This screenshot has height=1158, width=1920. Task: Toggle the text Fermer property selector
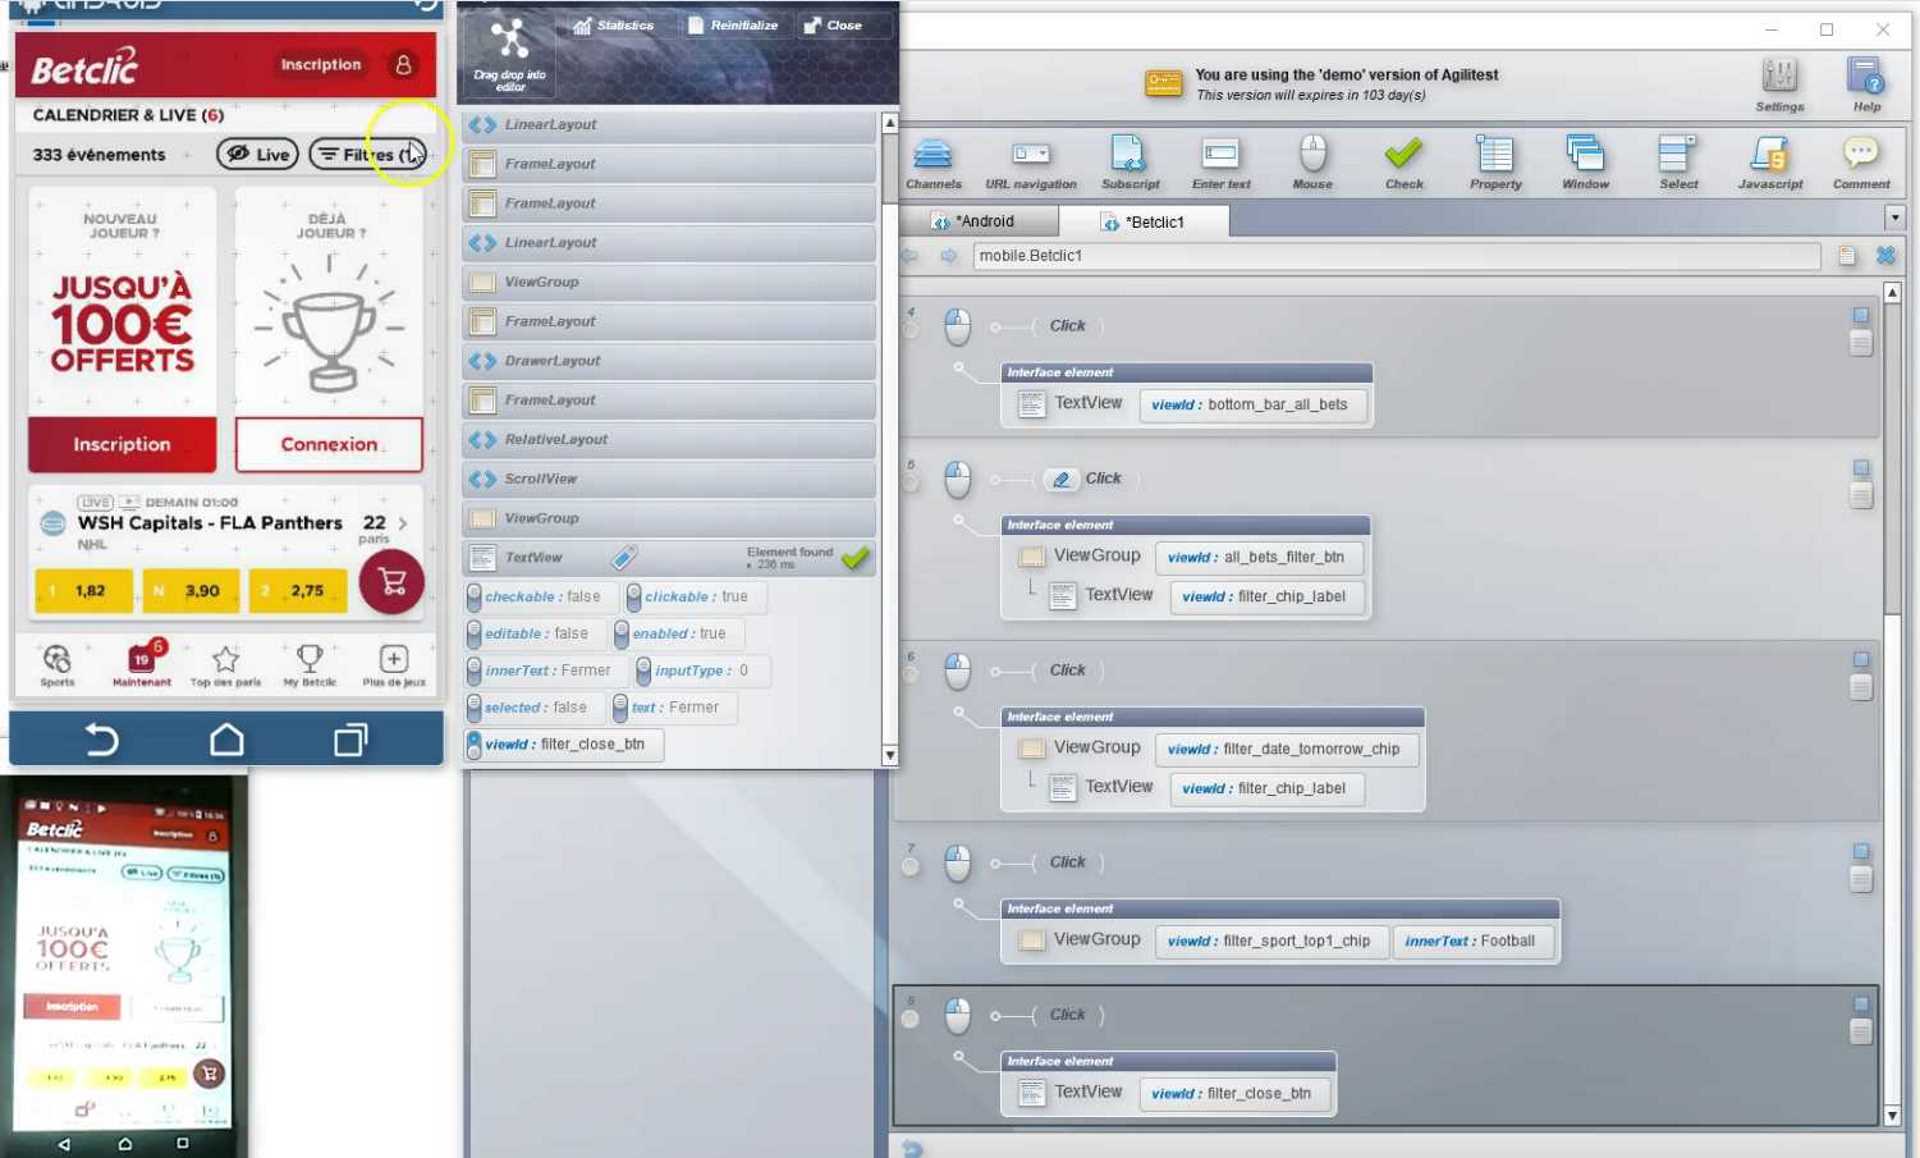(620, 708)
